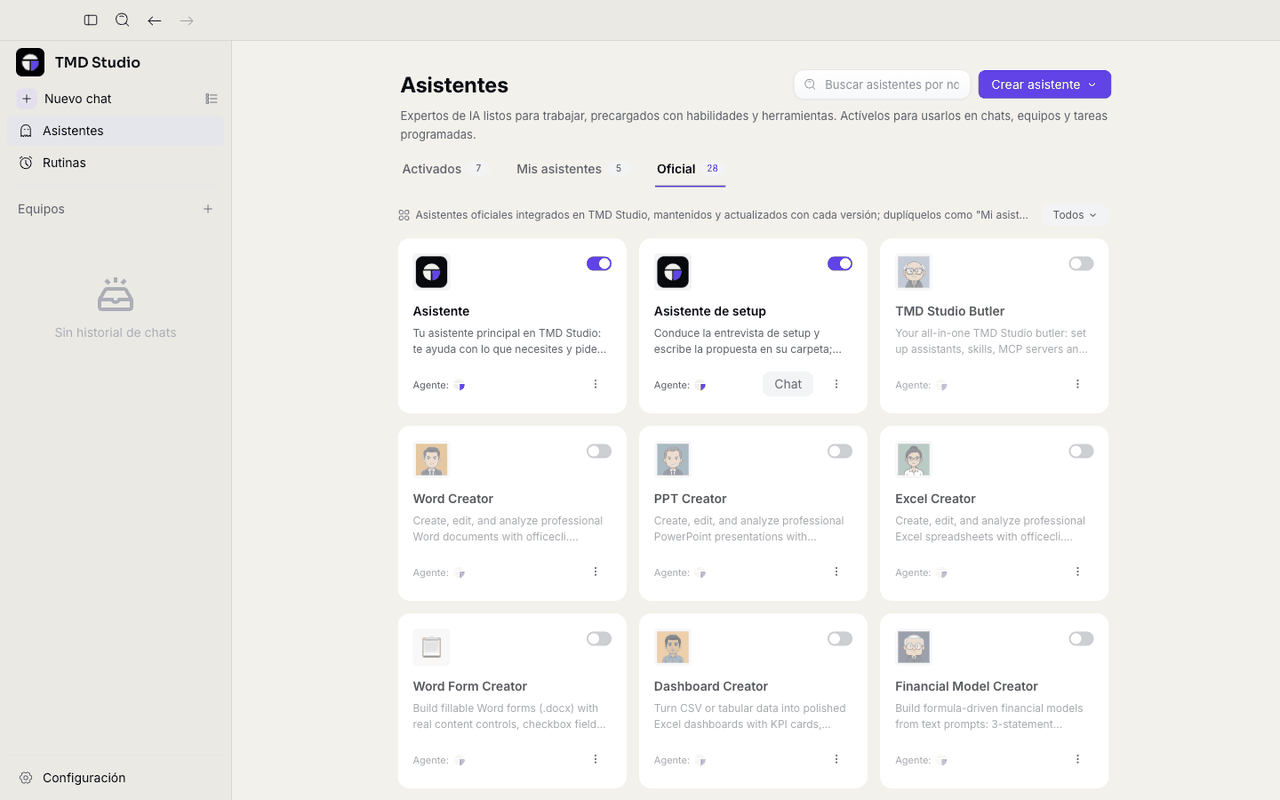This screenshot has width=1280, height=800.
Task: Open more options for Financial Model Creator
Action: [x=1078, y=759]
